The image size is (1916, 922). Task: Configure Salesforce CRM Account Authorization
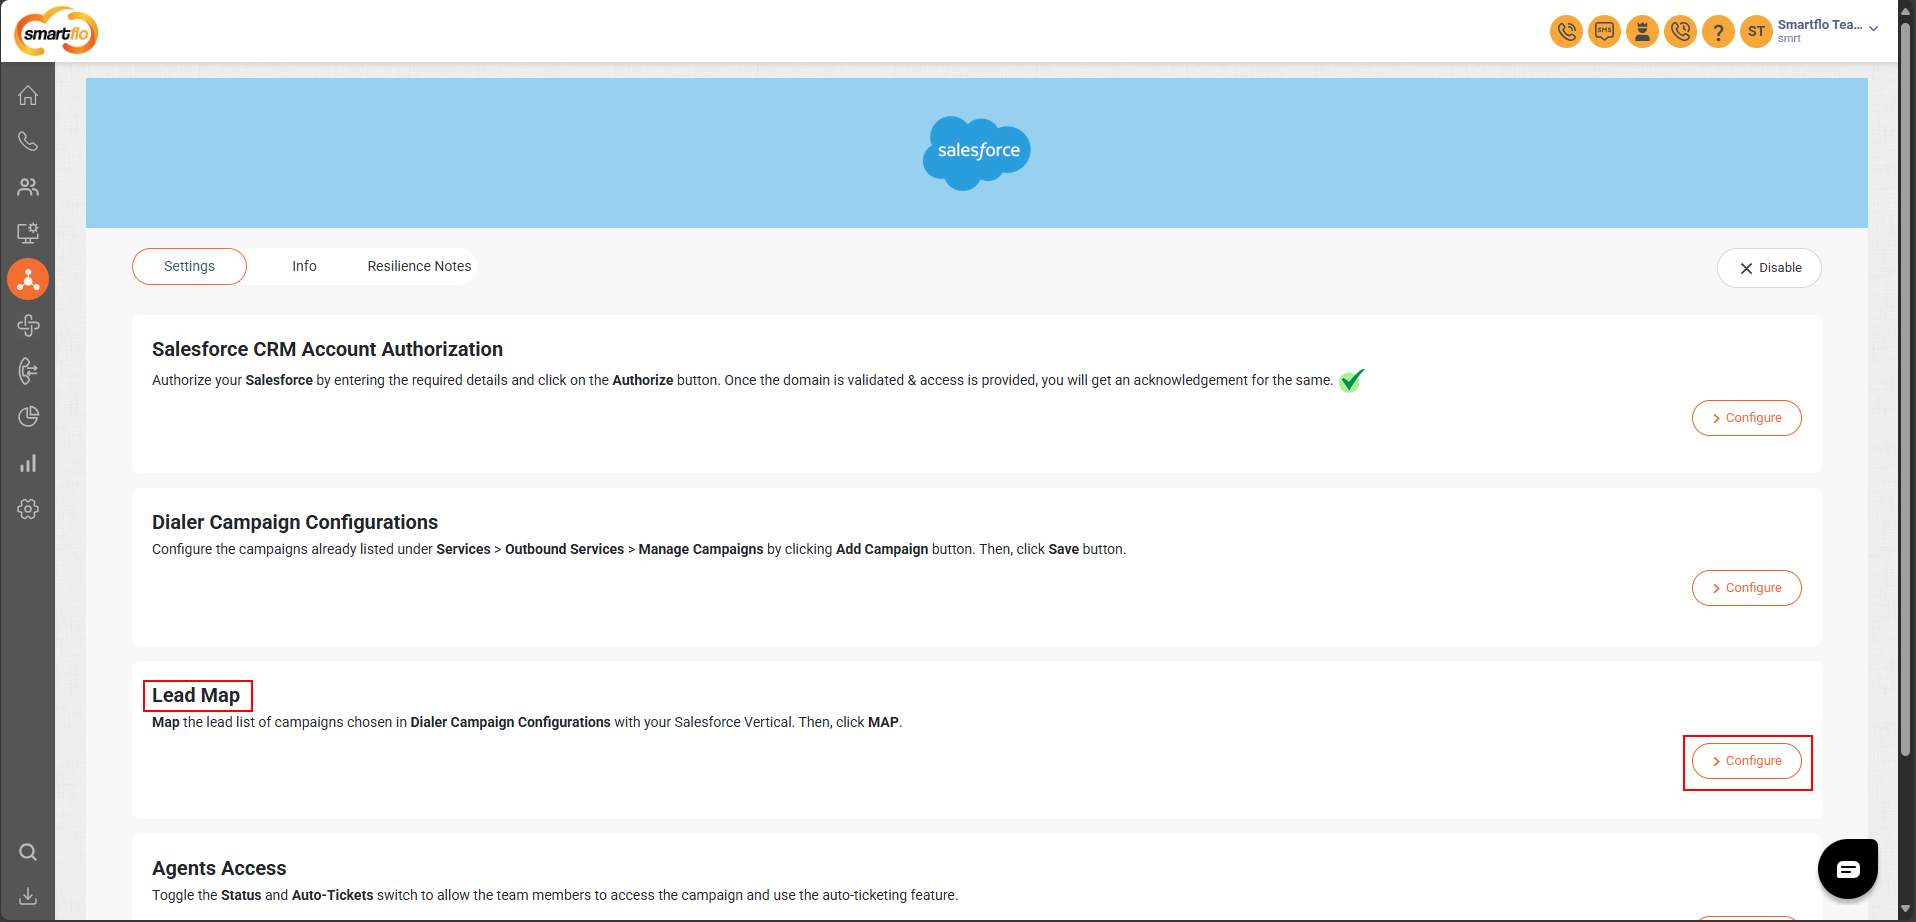click(x=1746, y=418)
